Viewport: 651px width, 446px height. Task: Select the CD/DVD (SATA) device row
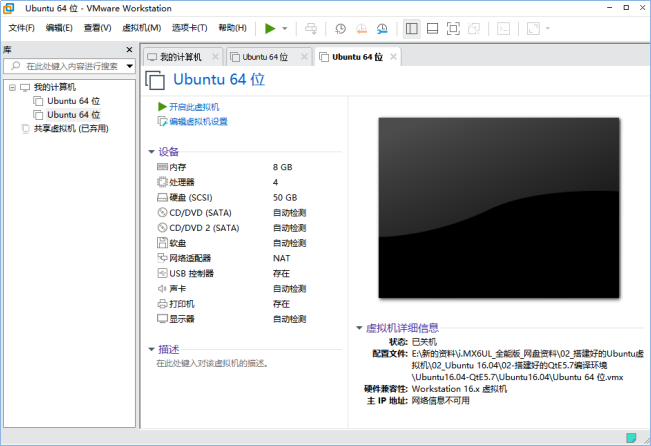232,213
